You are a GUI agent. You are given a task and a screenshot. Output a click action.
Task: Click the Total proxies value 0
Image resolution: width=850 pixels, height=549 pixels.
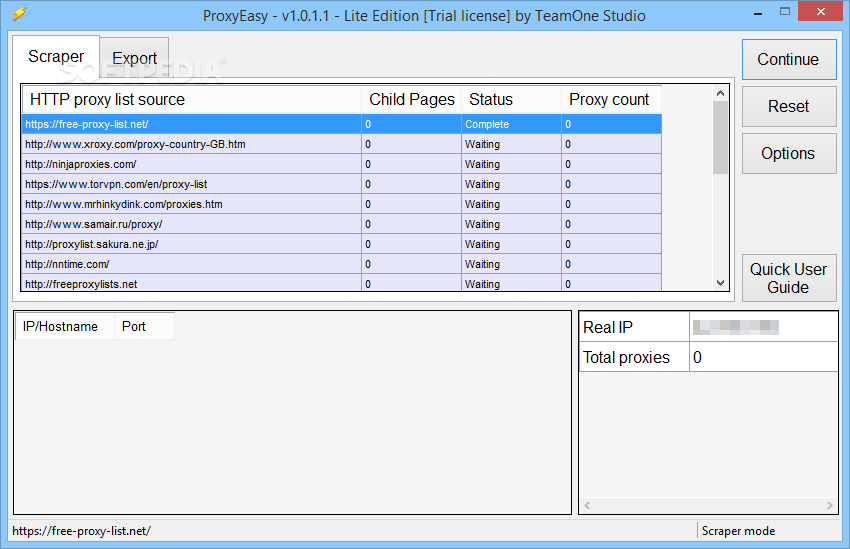763,357
